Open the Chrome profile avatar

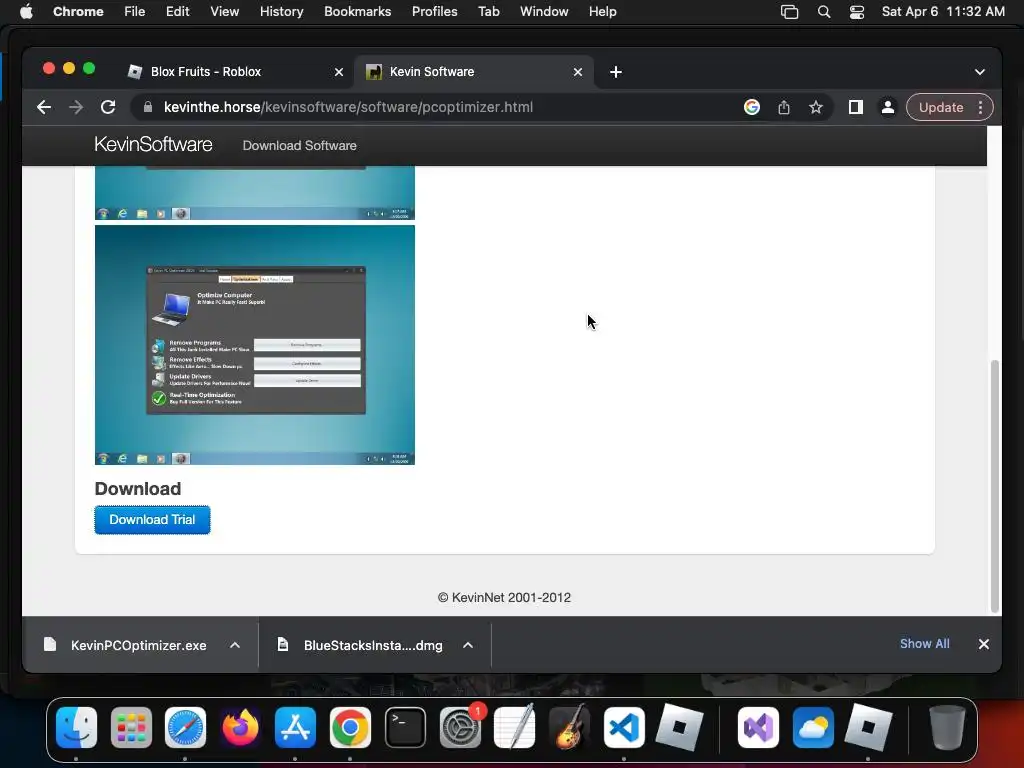pos(888,107)
